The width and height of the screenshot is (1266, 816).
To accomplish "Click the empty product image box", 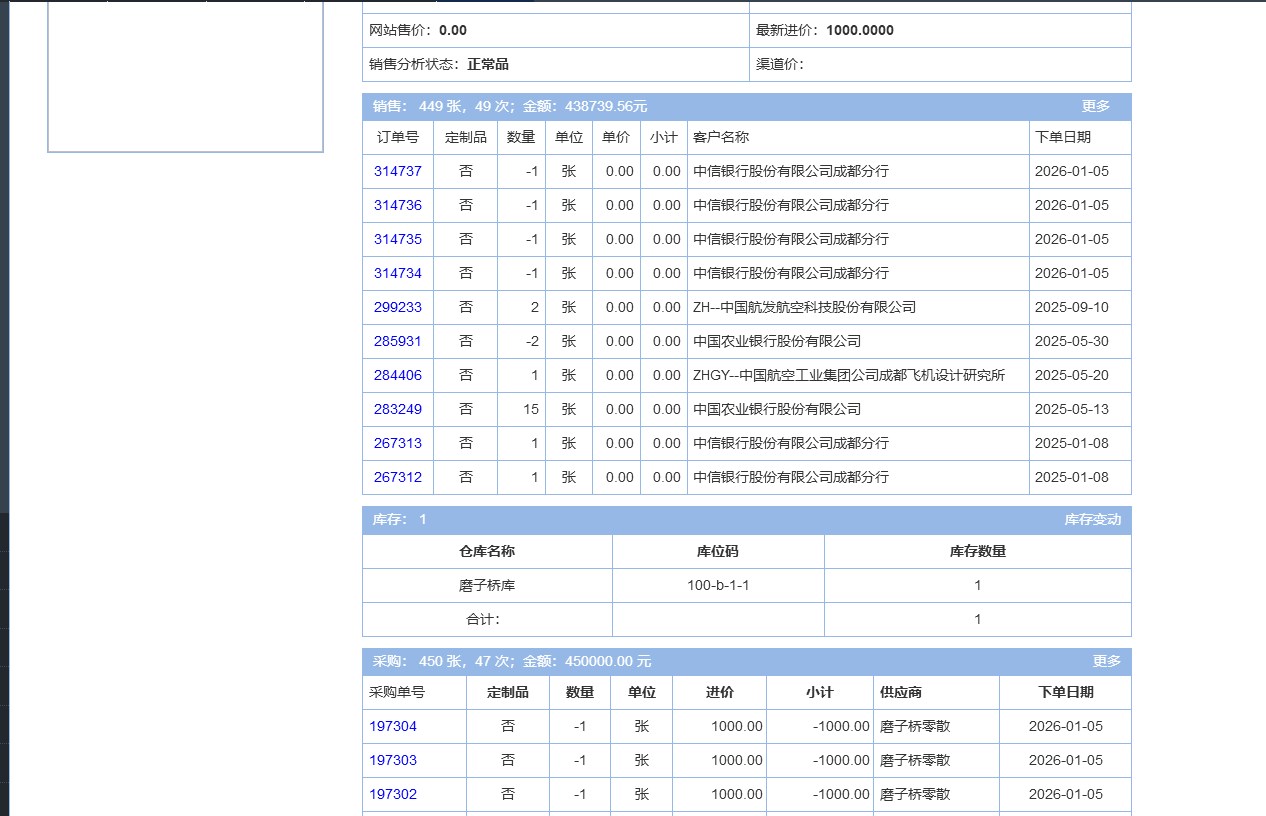I will click(186, 75).
